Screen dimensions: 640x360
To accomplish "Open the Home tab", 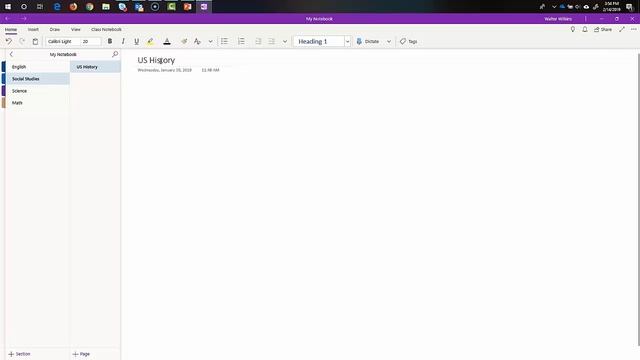I will (x=11, y=29).
